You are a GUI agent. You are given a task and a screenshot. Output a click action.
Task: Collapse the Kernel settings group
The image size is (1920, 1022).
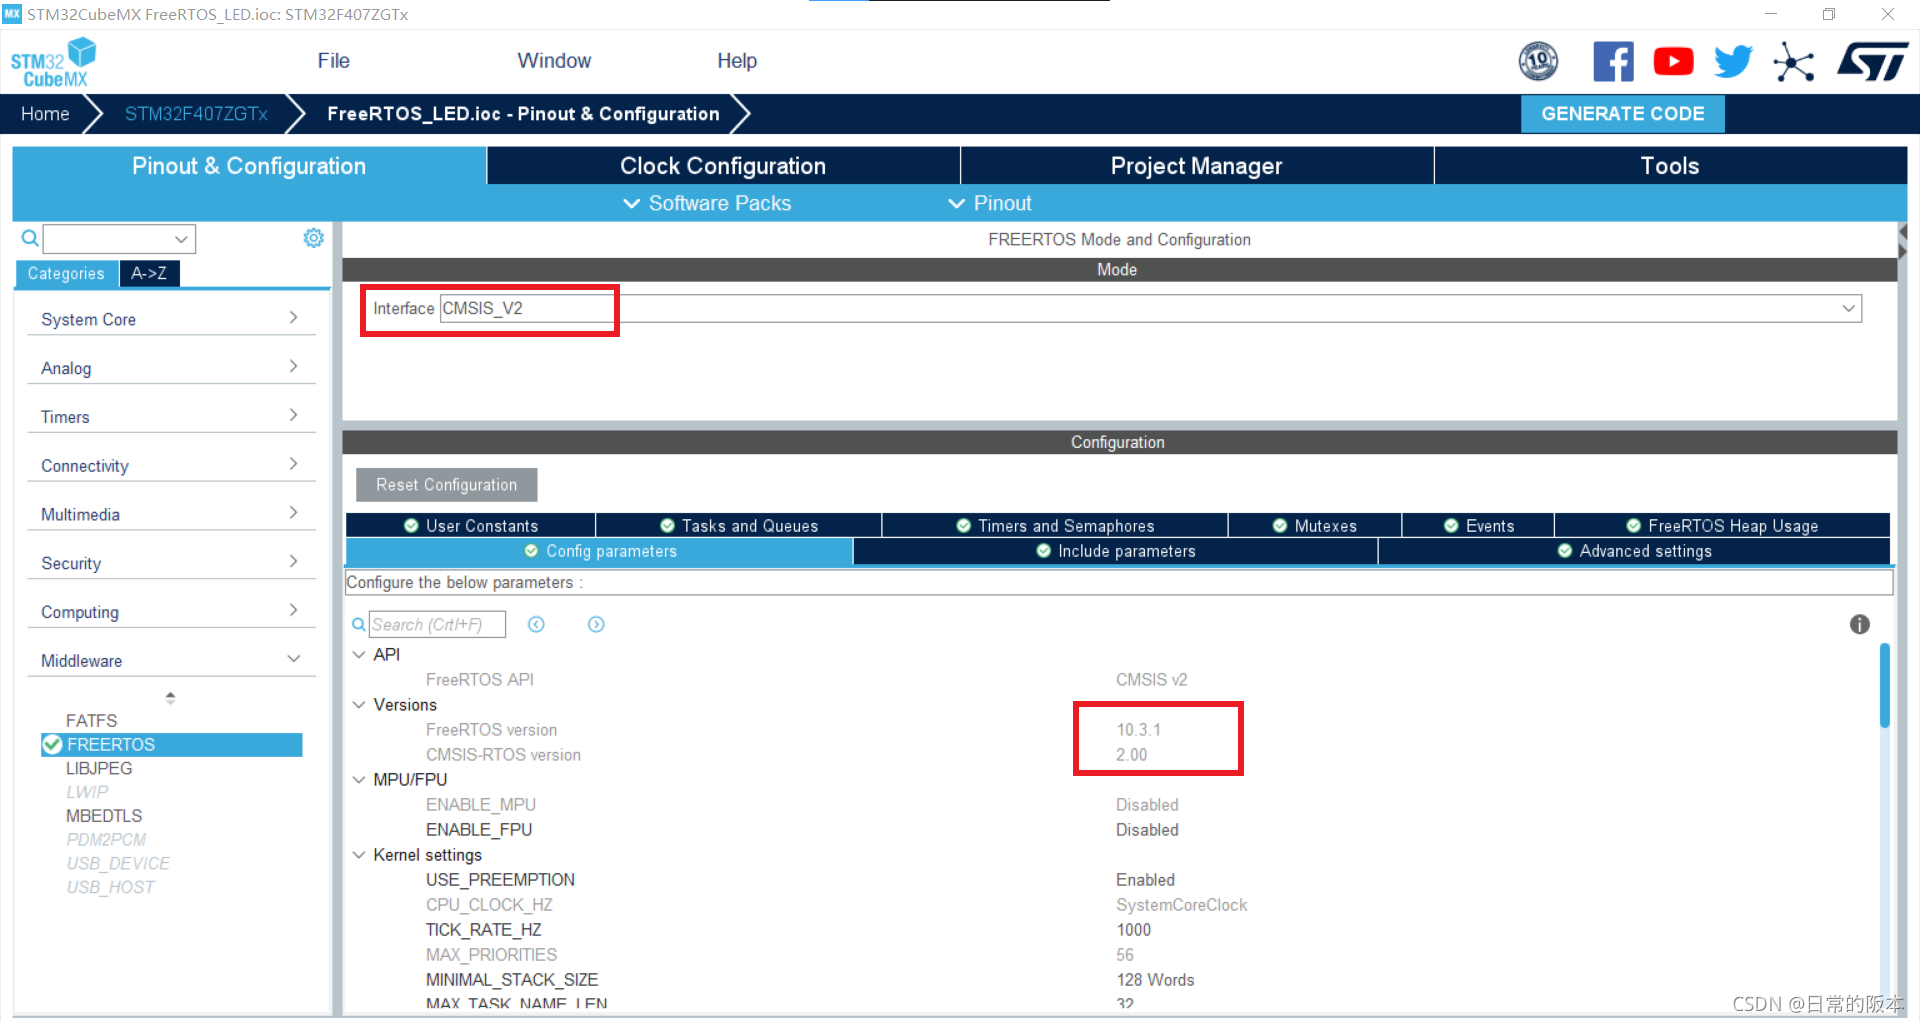tap(359, 854)
